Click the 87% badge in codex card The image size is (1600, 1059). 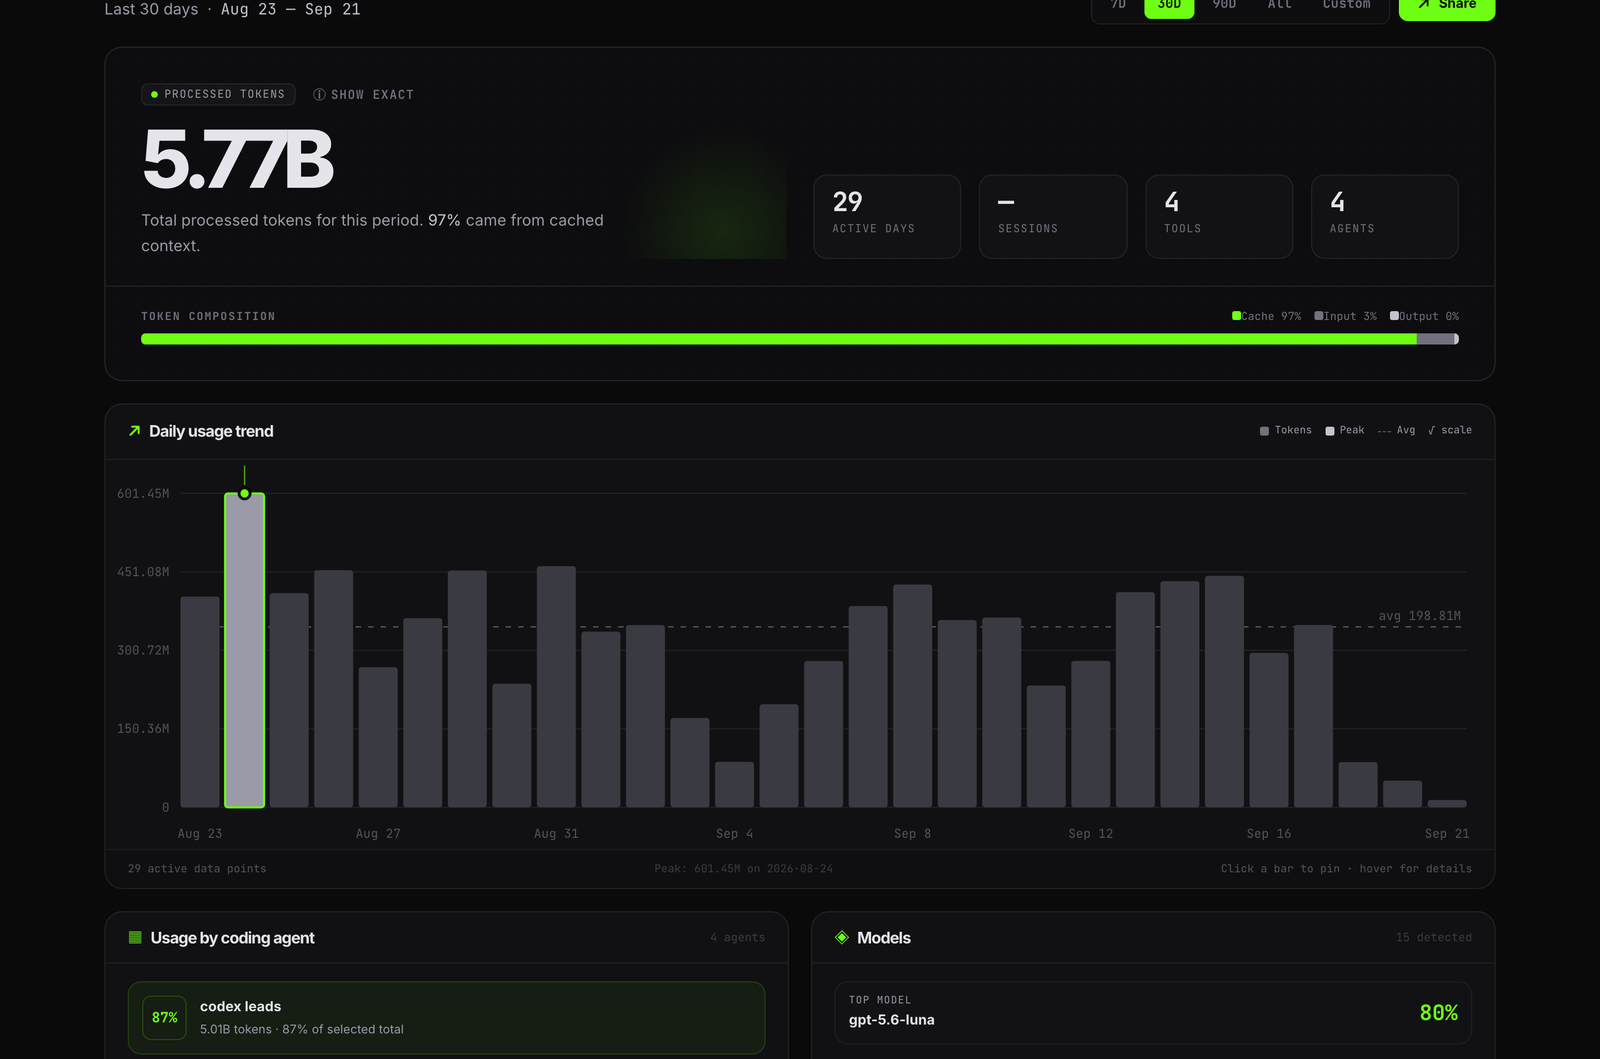[165, 1018]
